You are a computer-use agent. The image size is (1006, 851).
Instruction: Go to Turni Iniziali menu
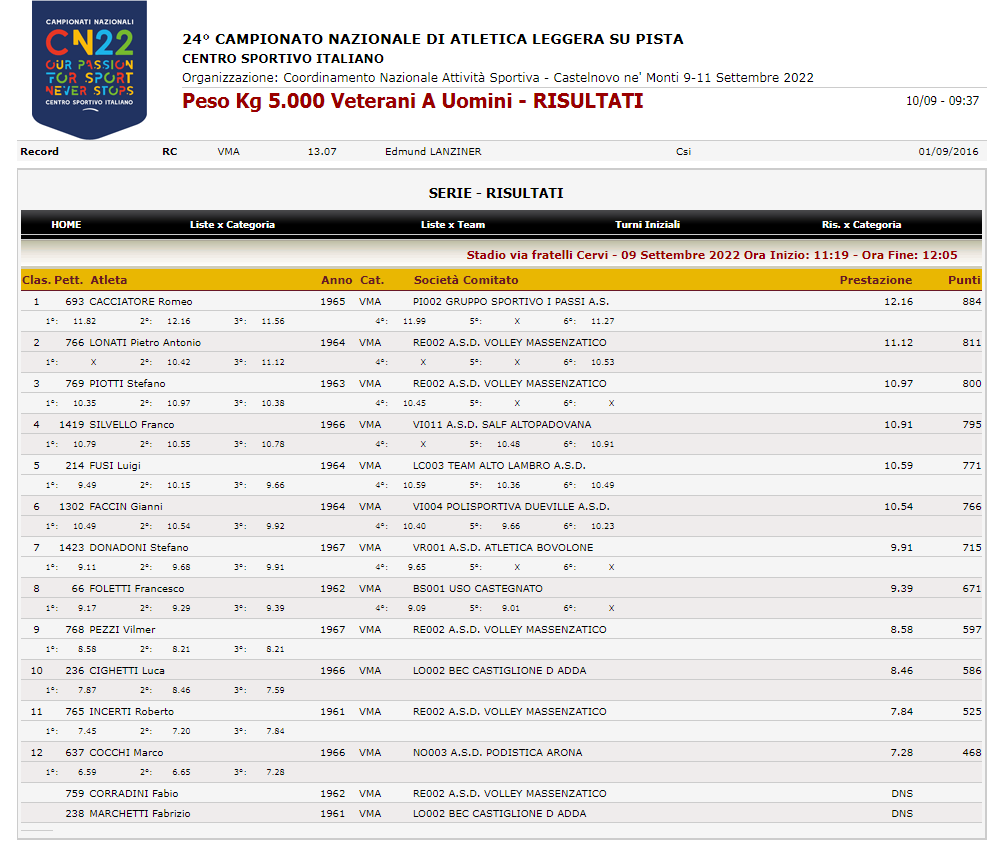click(x=647, y=225)
